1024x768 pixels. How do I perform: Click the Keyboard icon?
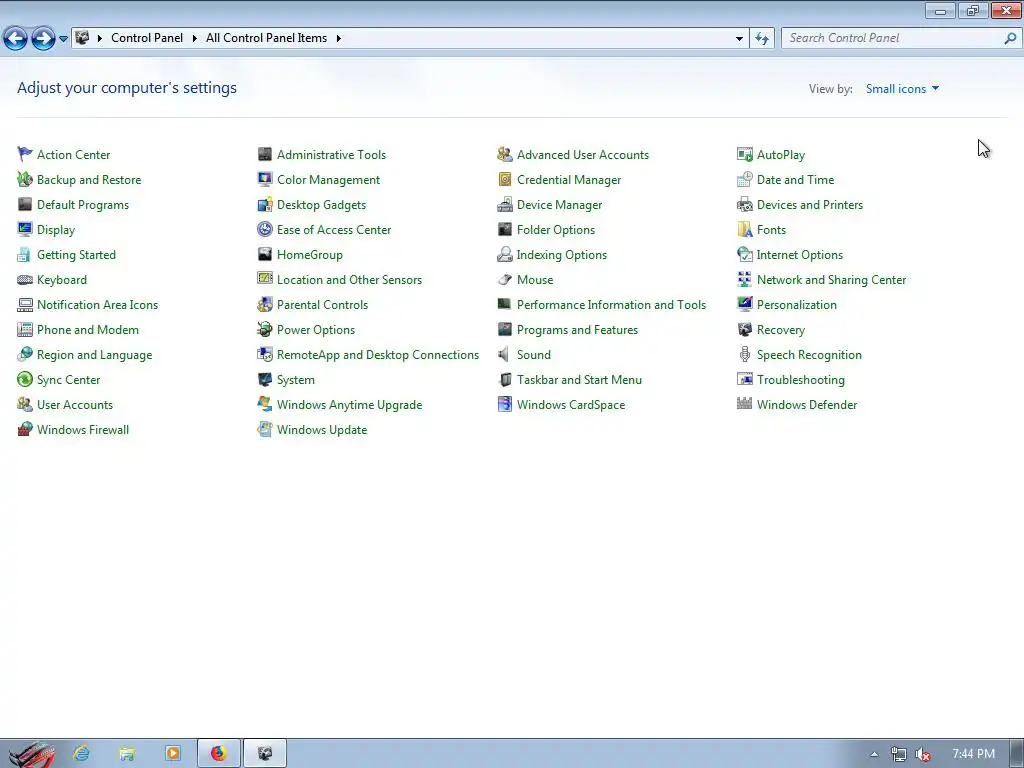point(25,280)
